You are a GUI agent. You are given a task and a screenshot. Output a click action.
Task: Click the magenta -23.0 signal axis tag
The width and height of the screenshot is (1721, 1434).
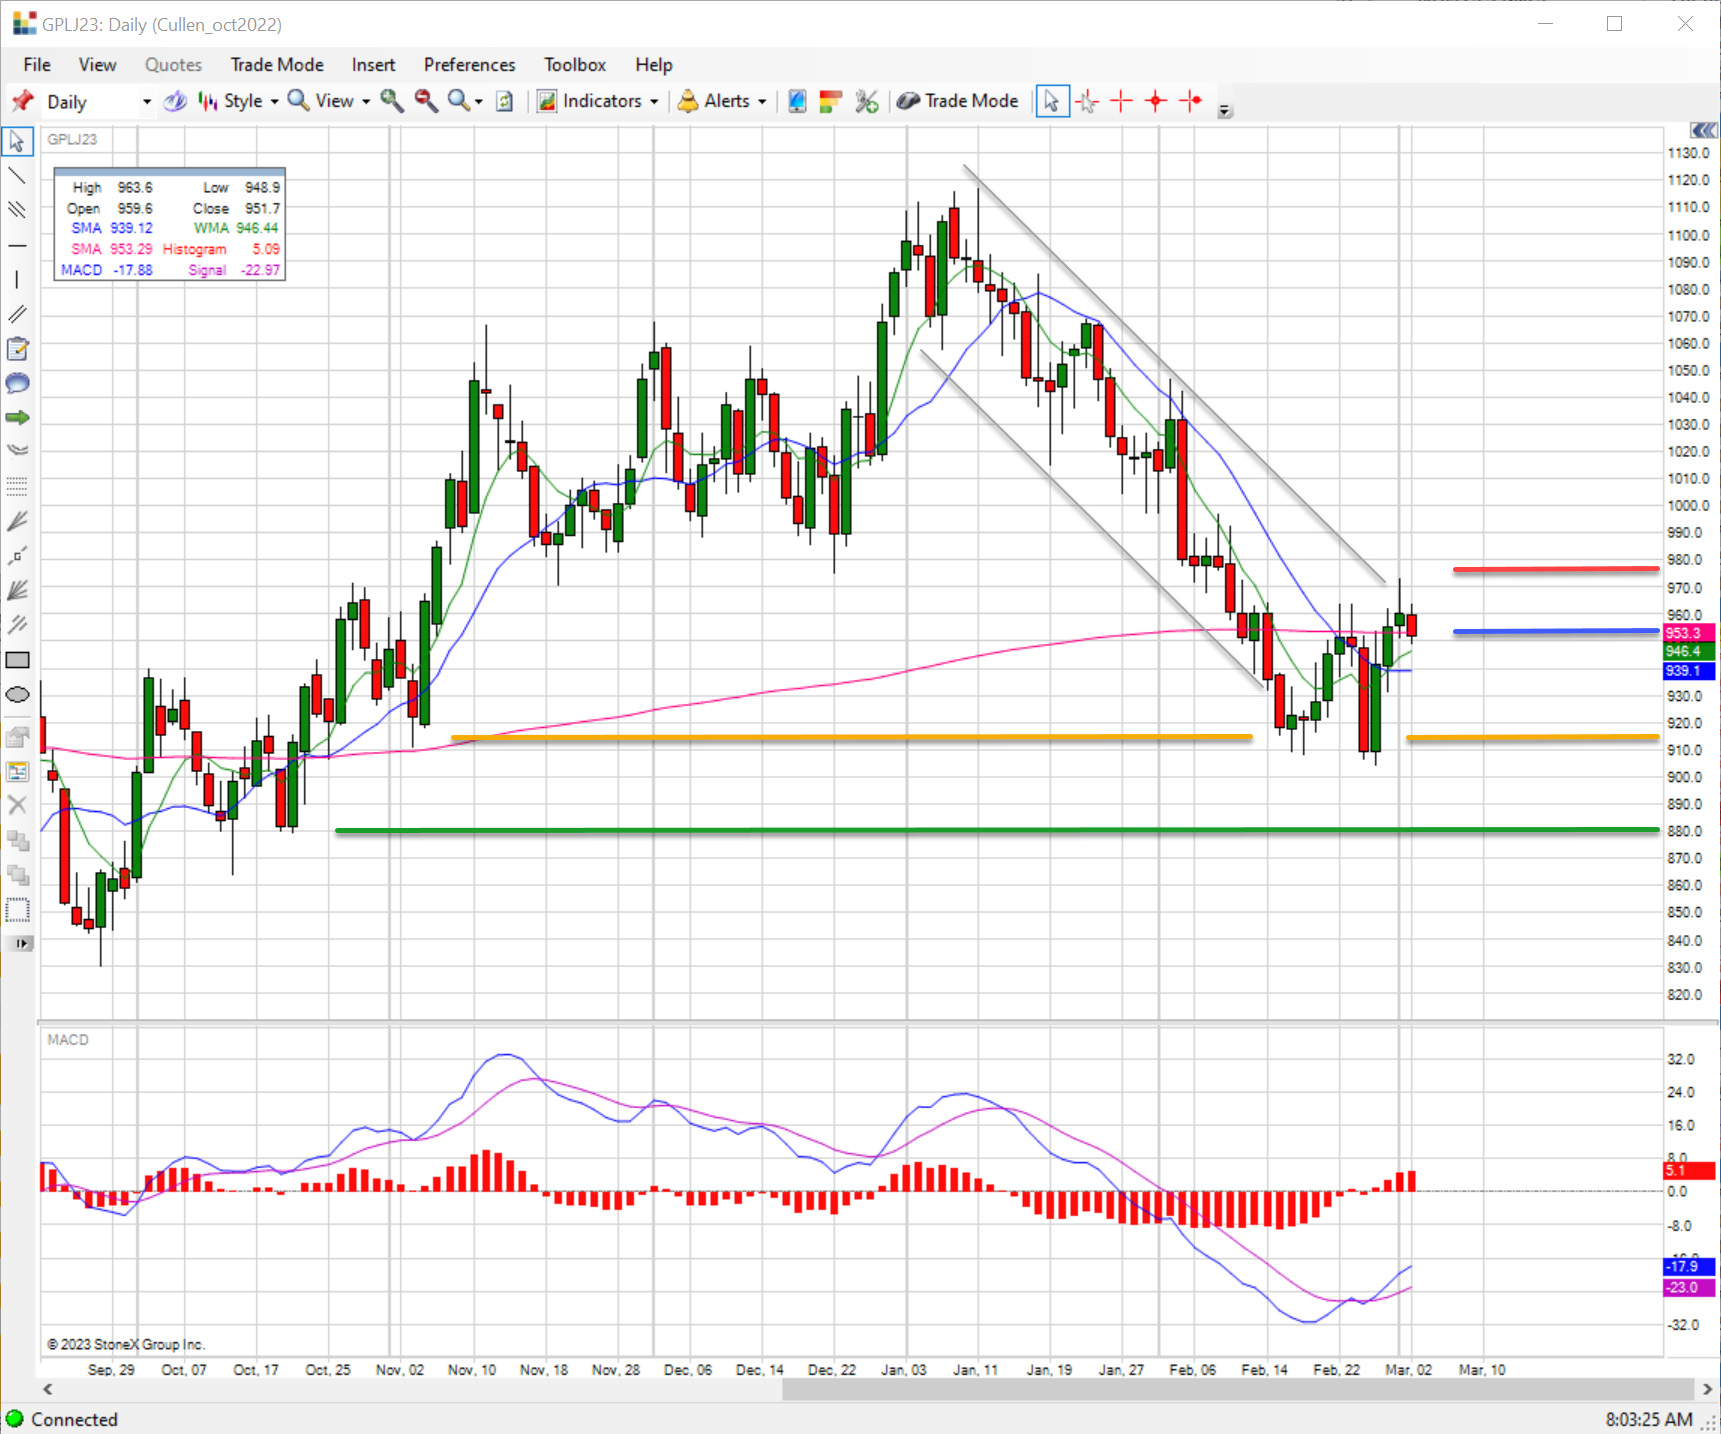(1688, 1288)
